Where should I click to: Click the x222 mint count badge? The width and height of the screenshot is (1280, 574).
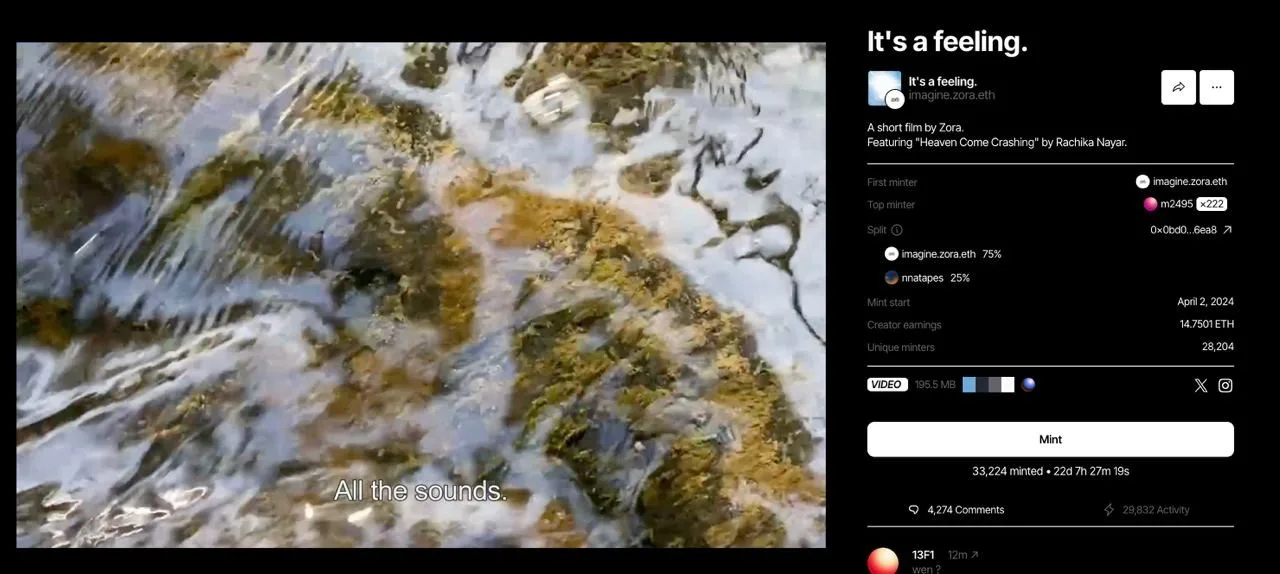tap(1211, 204)
